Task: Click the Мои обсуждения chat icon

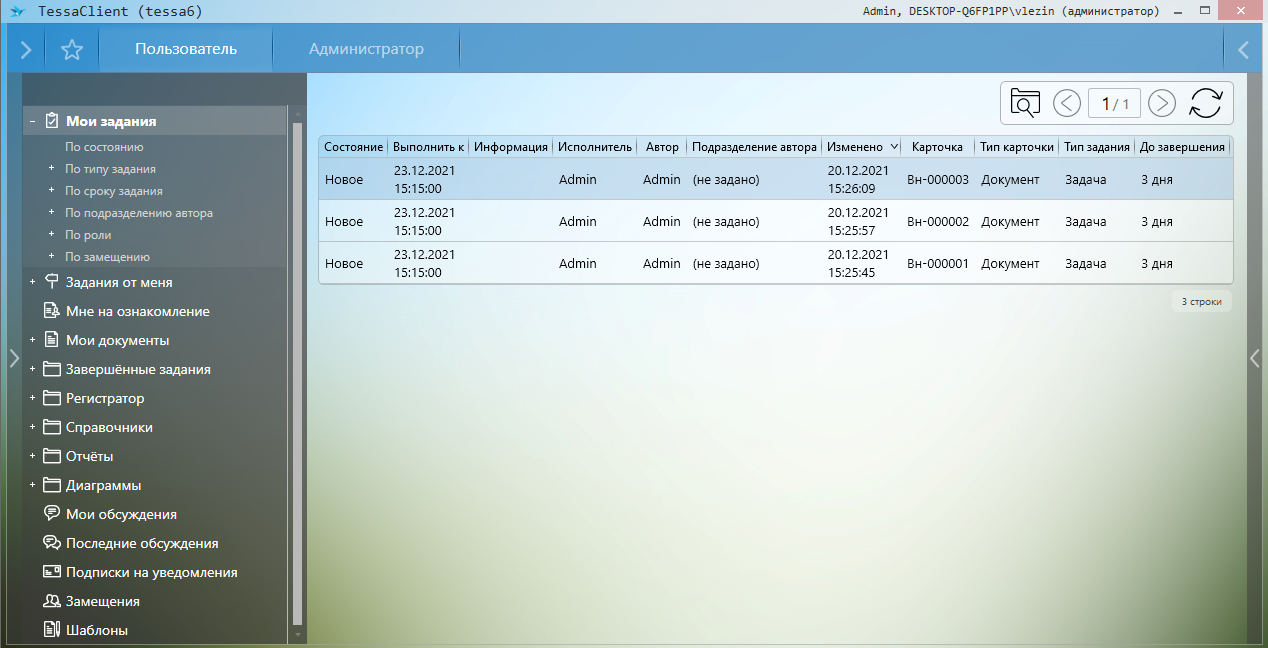Action: [x=52, y=514]
